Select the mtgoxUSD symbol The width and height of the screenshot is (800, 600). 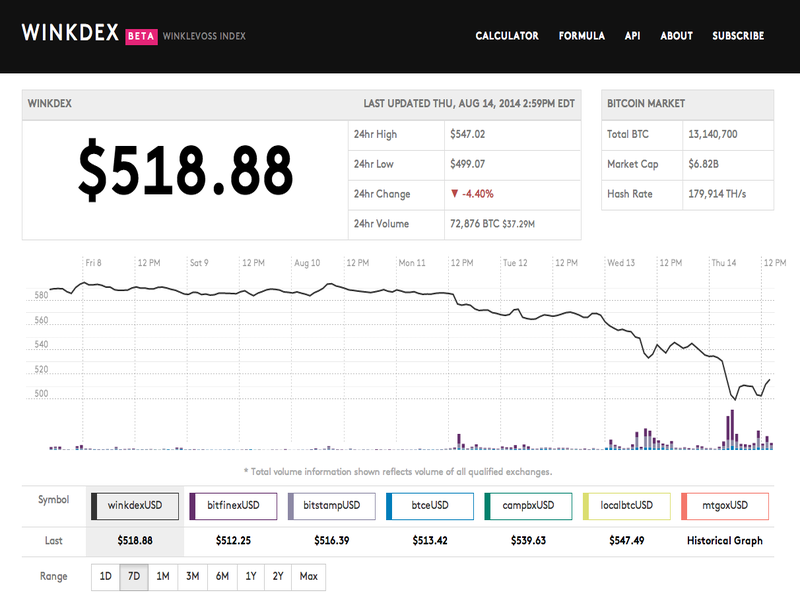point(723,506)
